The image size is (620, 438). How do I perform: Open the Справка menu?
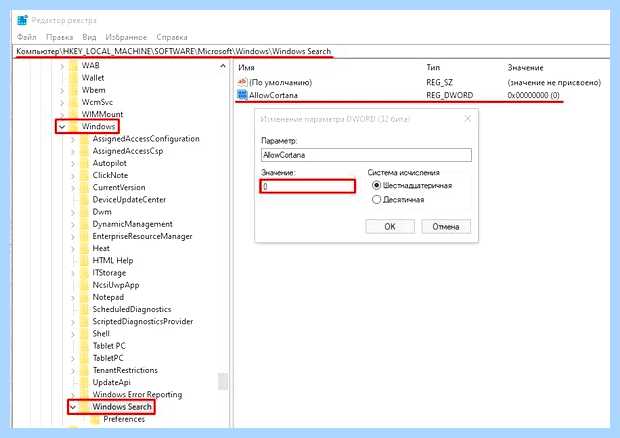[x=172, y=37]
